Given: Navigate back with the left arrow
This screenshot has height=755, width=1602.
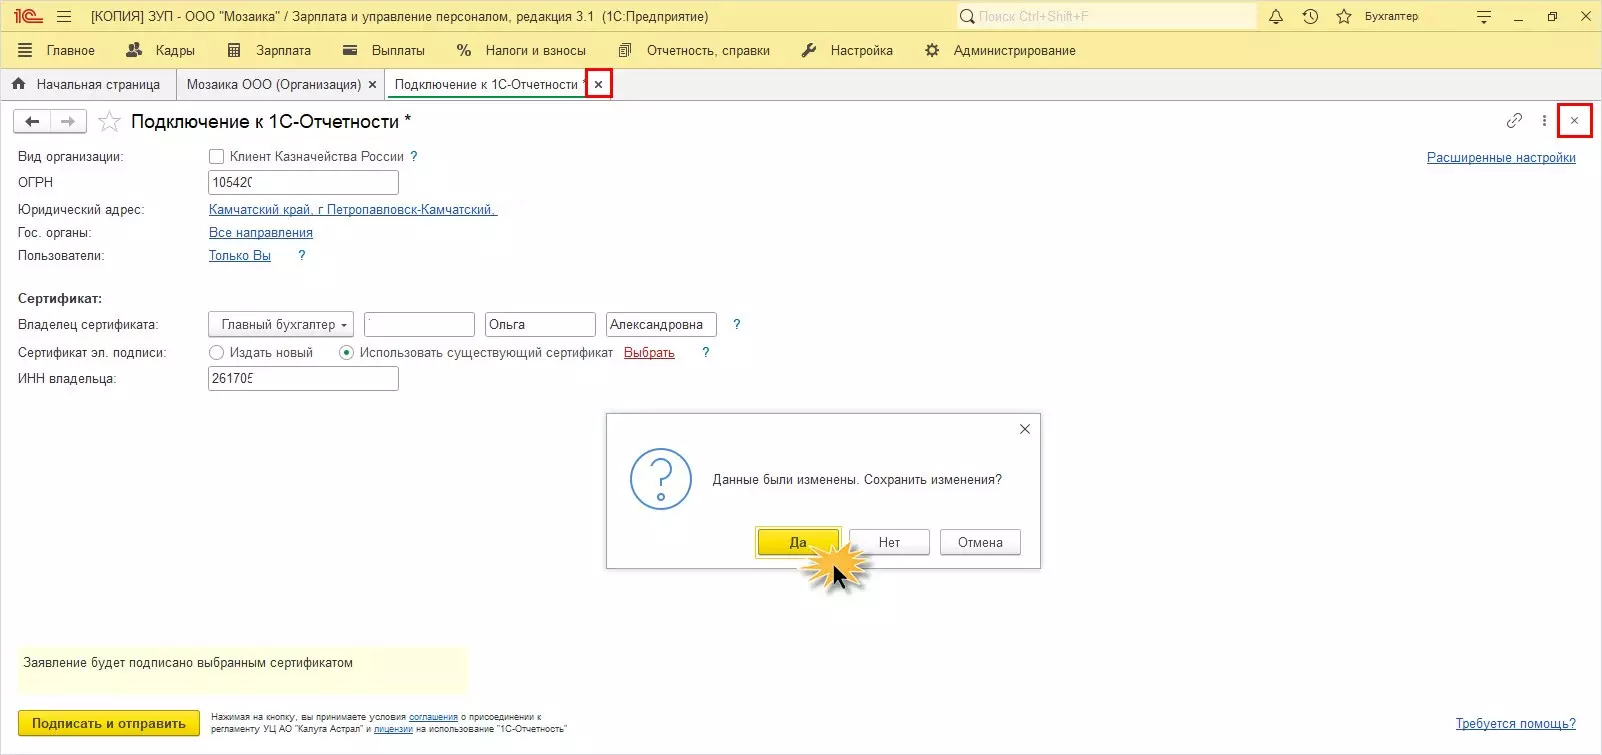Looking at the screenshot, I should [x=32, y=122].
